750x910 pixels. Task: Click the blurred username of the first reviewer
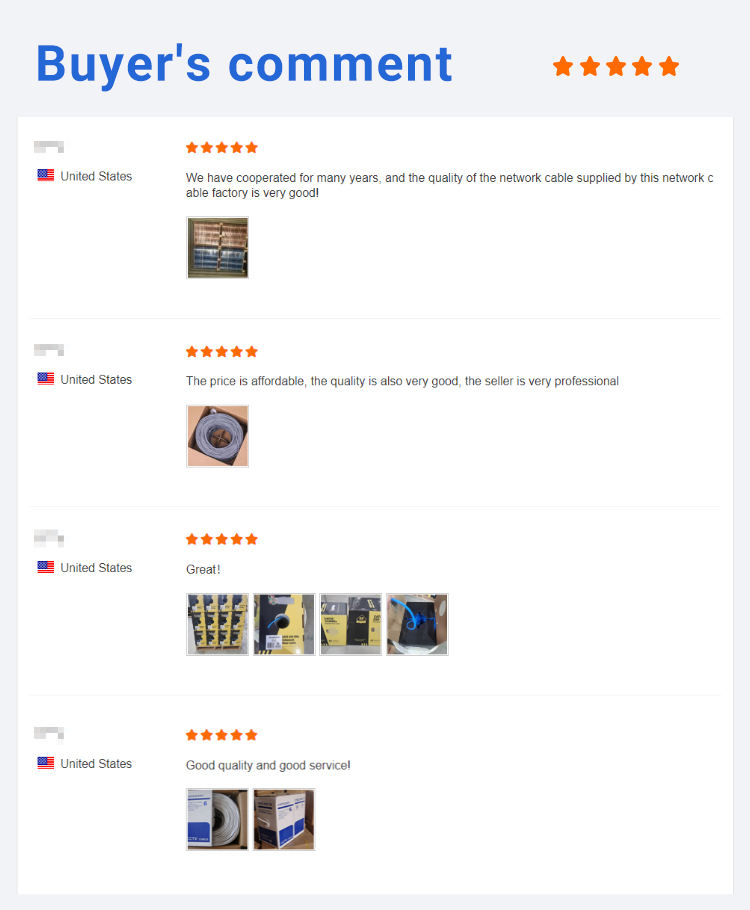click(x=49, y=147)
